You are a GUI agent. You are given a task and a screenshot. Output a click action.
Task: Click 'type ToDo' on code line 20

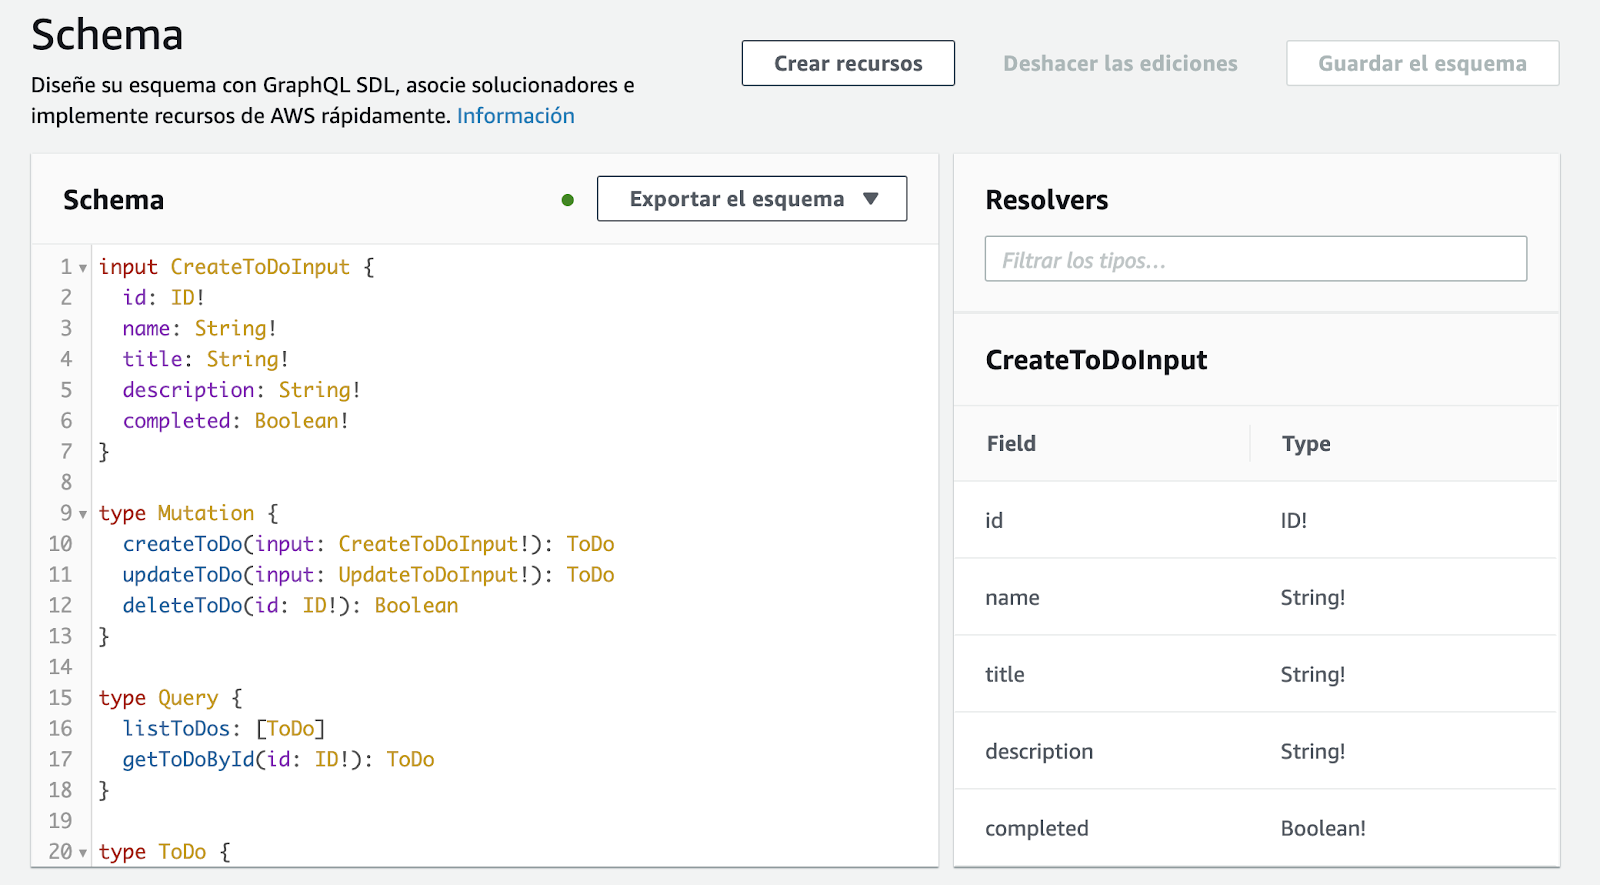coord(152,852)
